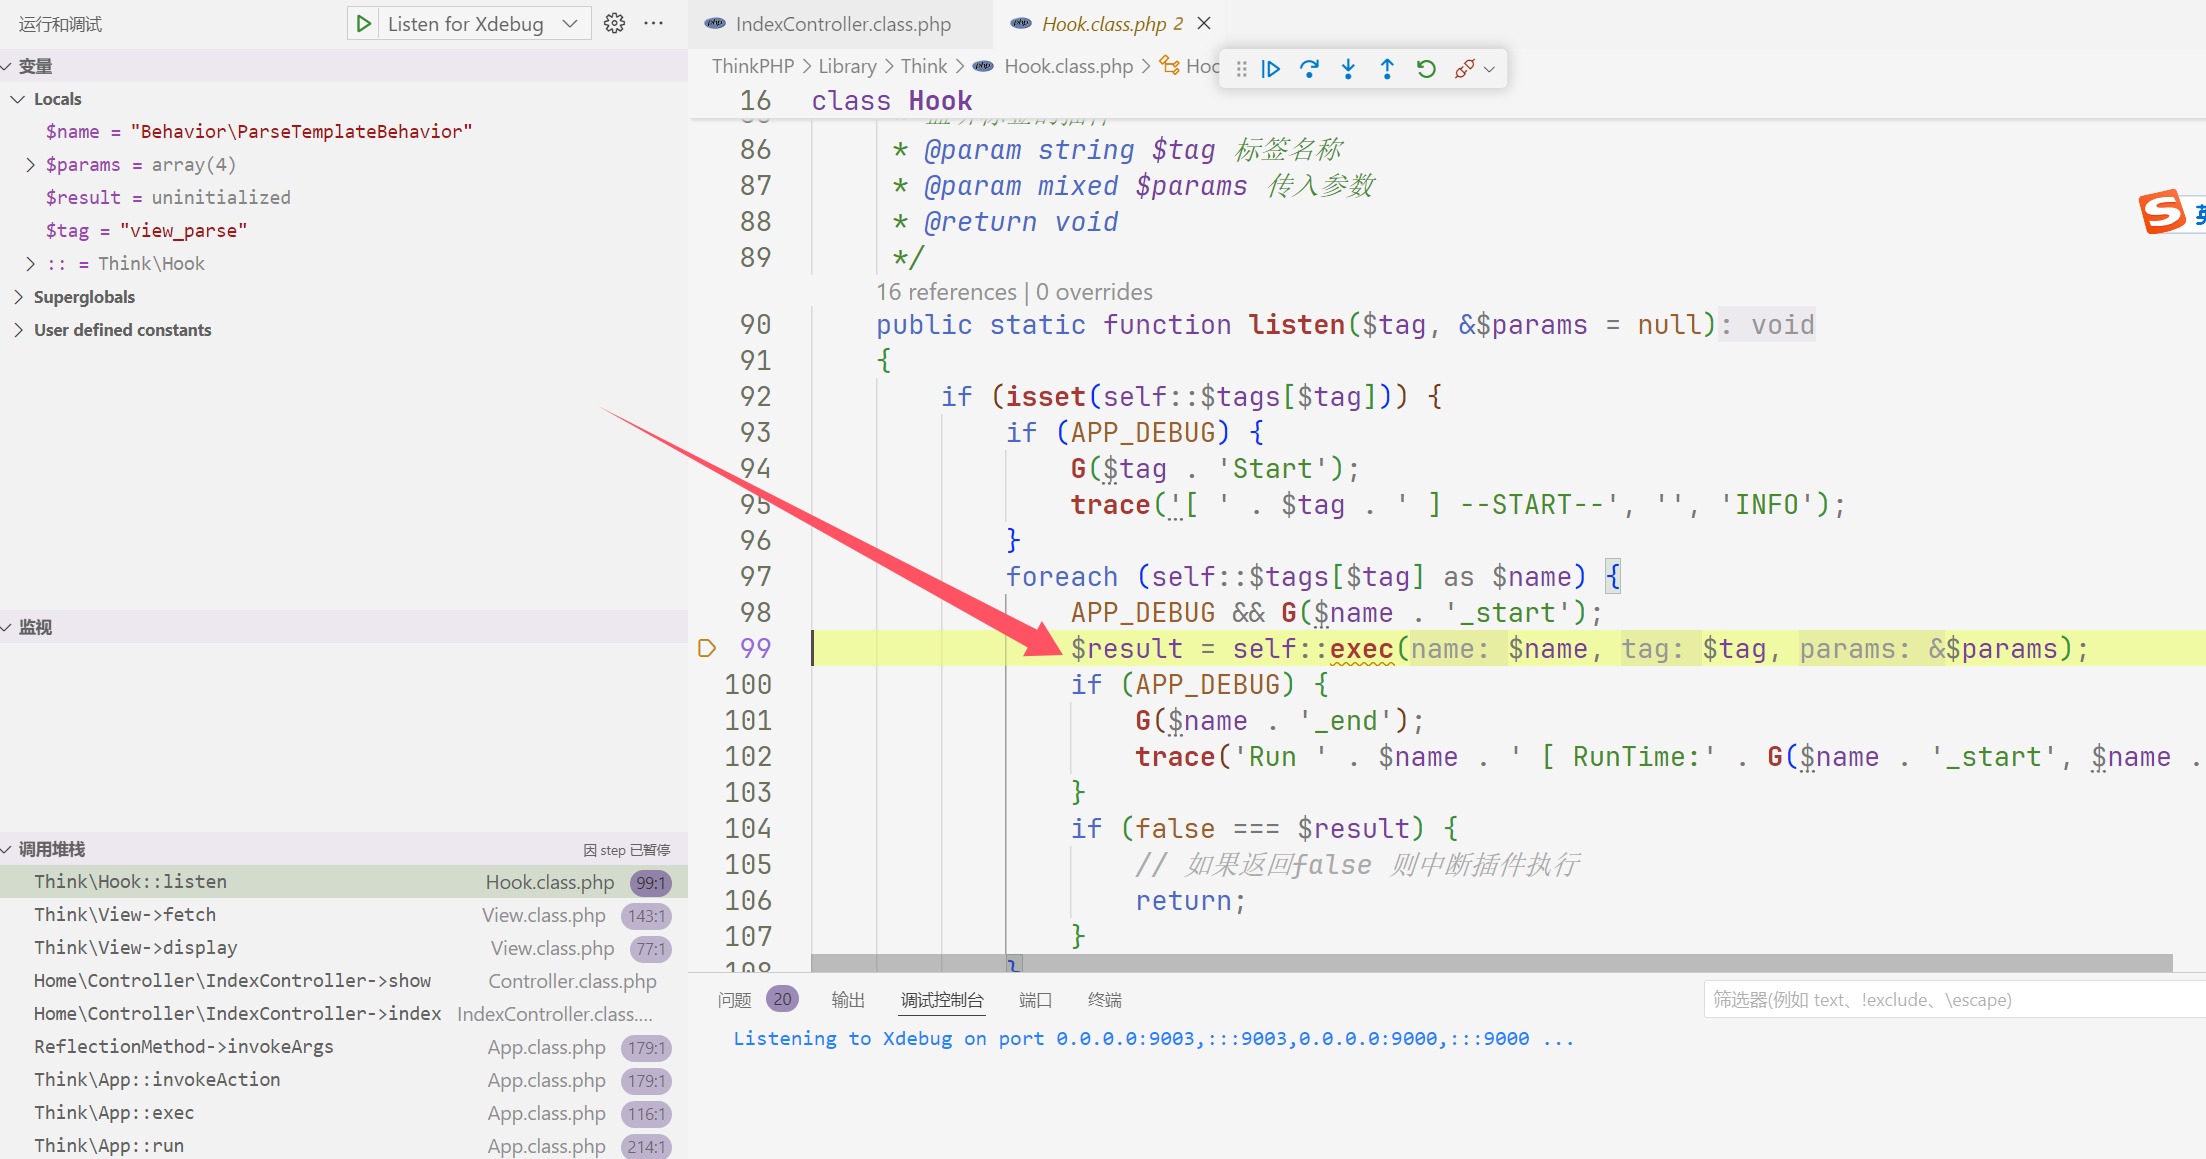2206x1159 pixels.
Task: Open the debug panel's more actions ellipsis
Action: coord(654,24)
